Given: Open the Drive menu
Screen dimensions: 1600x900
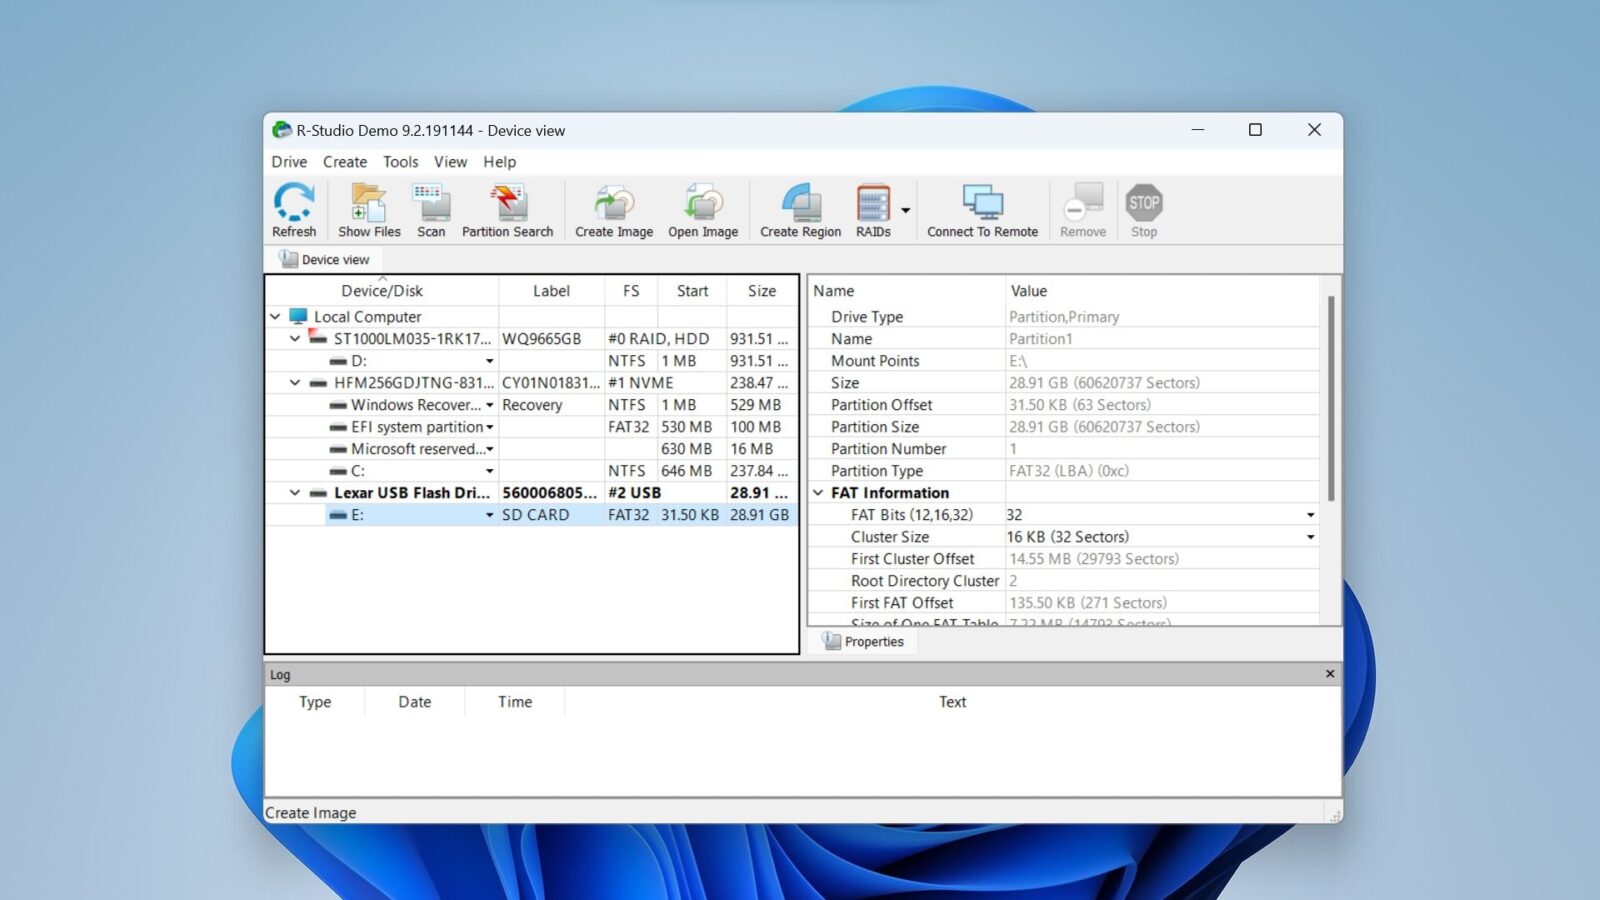Looking at the screenshot, I should point(288,161).
